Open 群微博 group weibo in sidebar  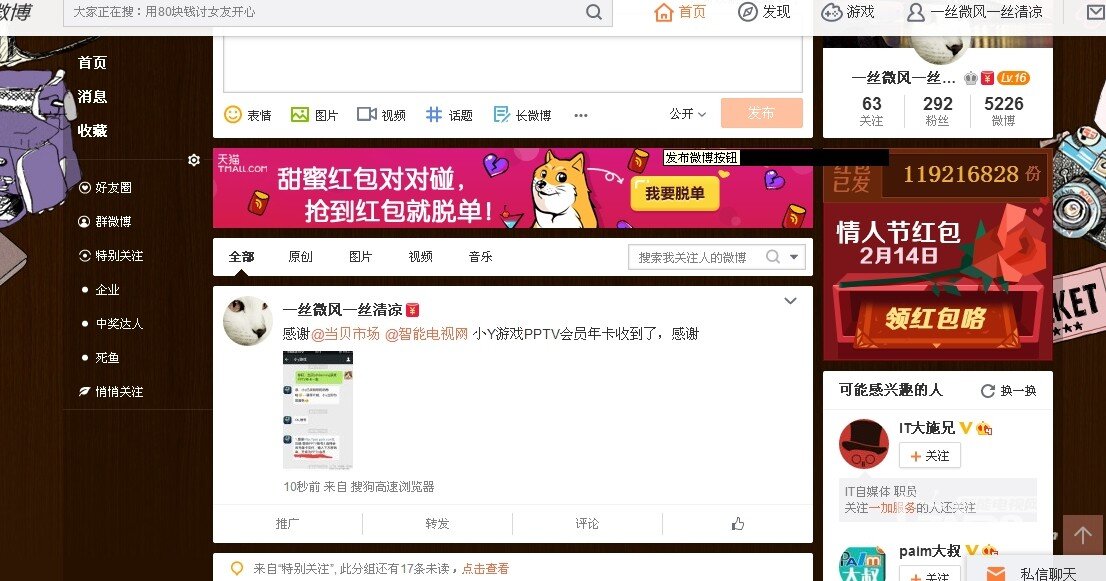[105, 221]
